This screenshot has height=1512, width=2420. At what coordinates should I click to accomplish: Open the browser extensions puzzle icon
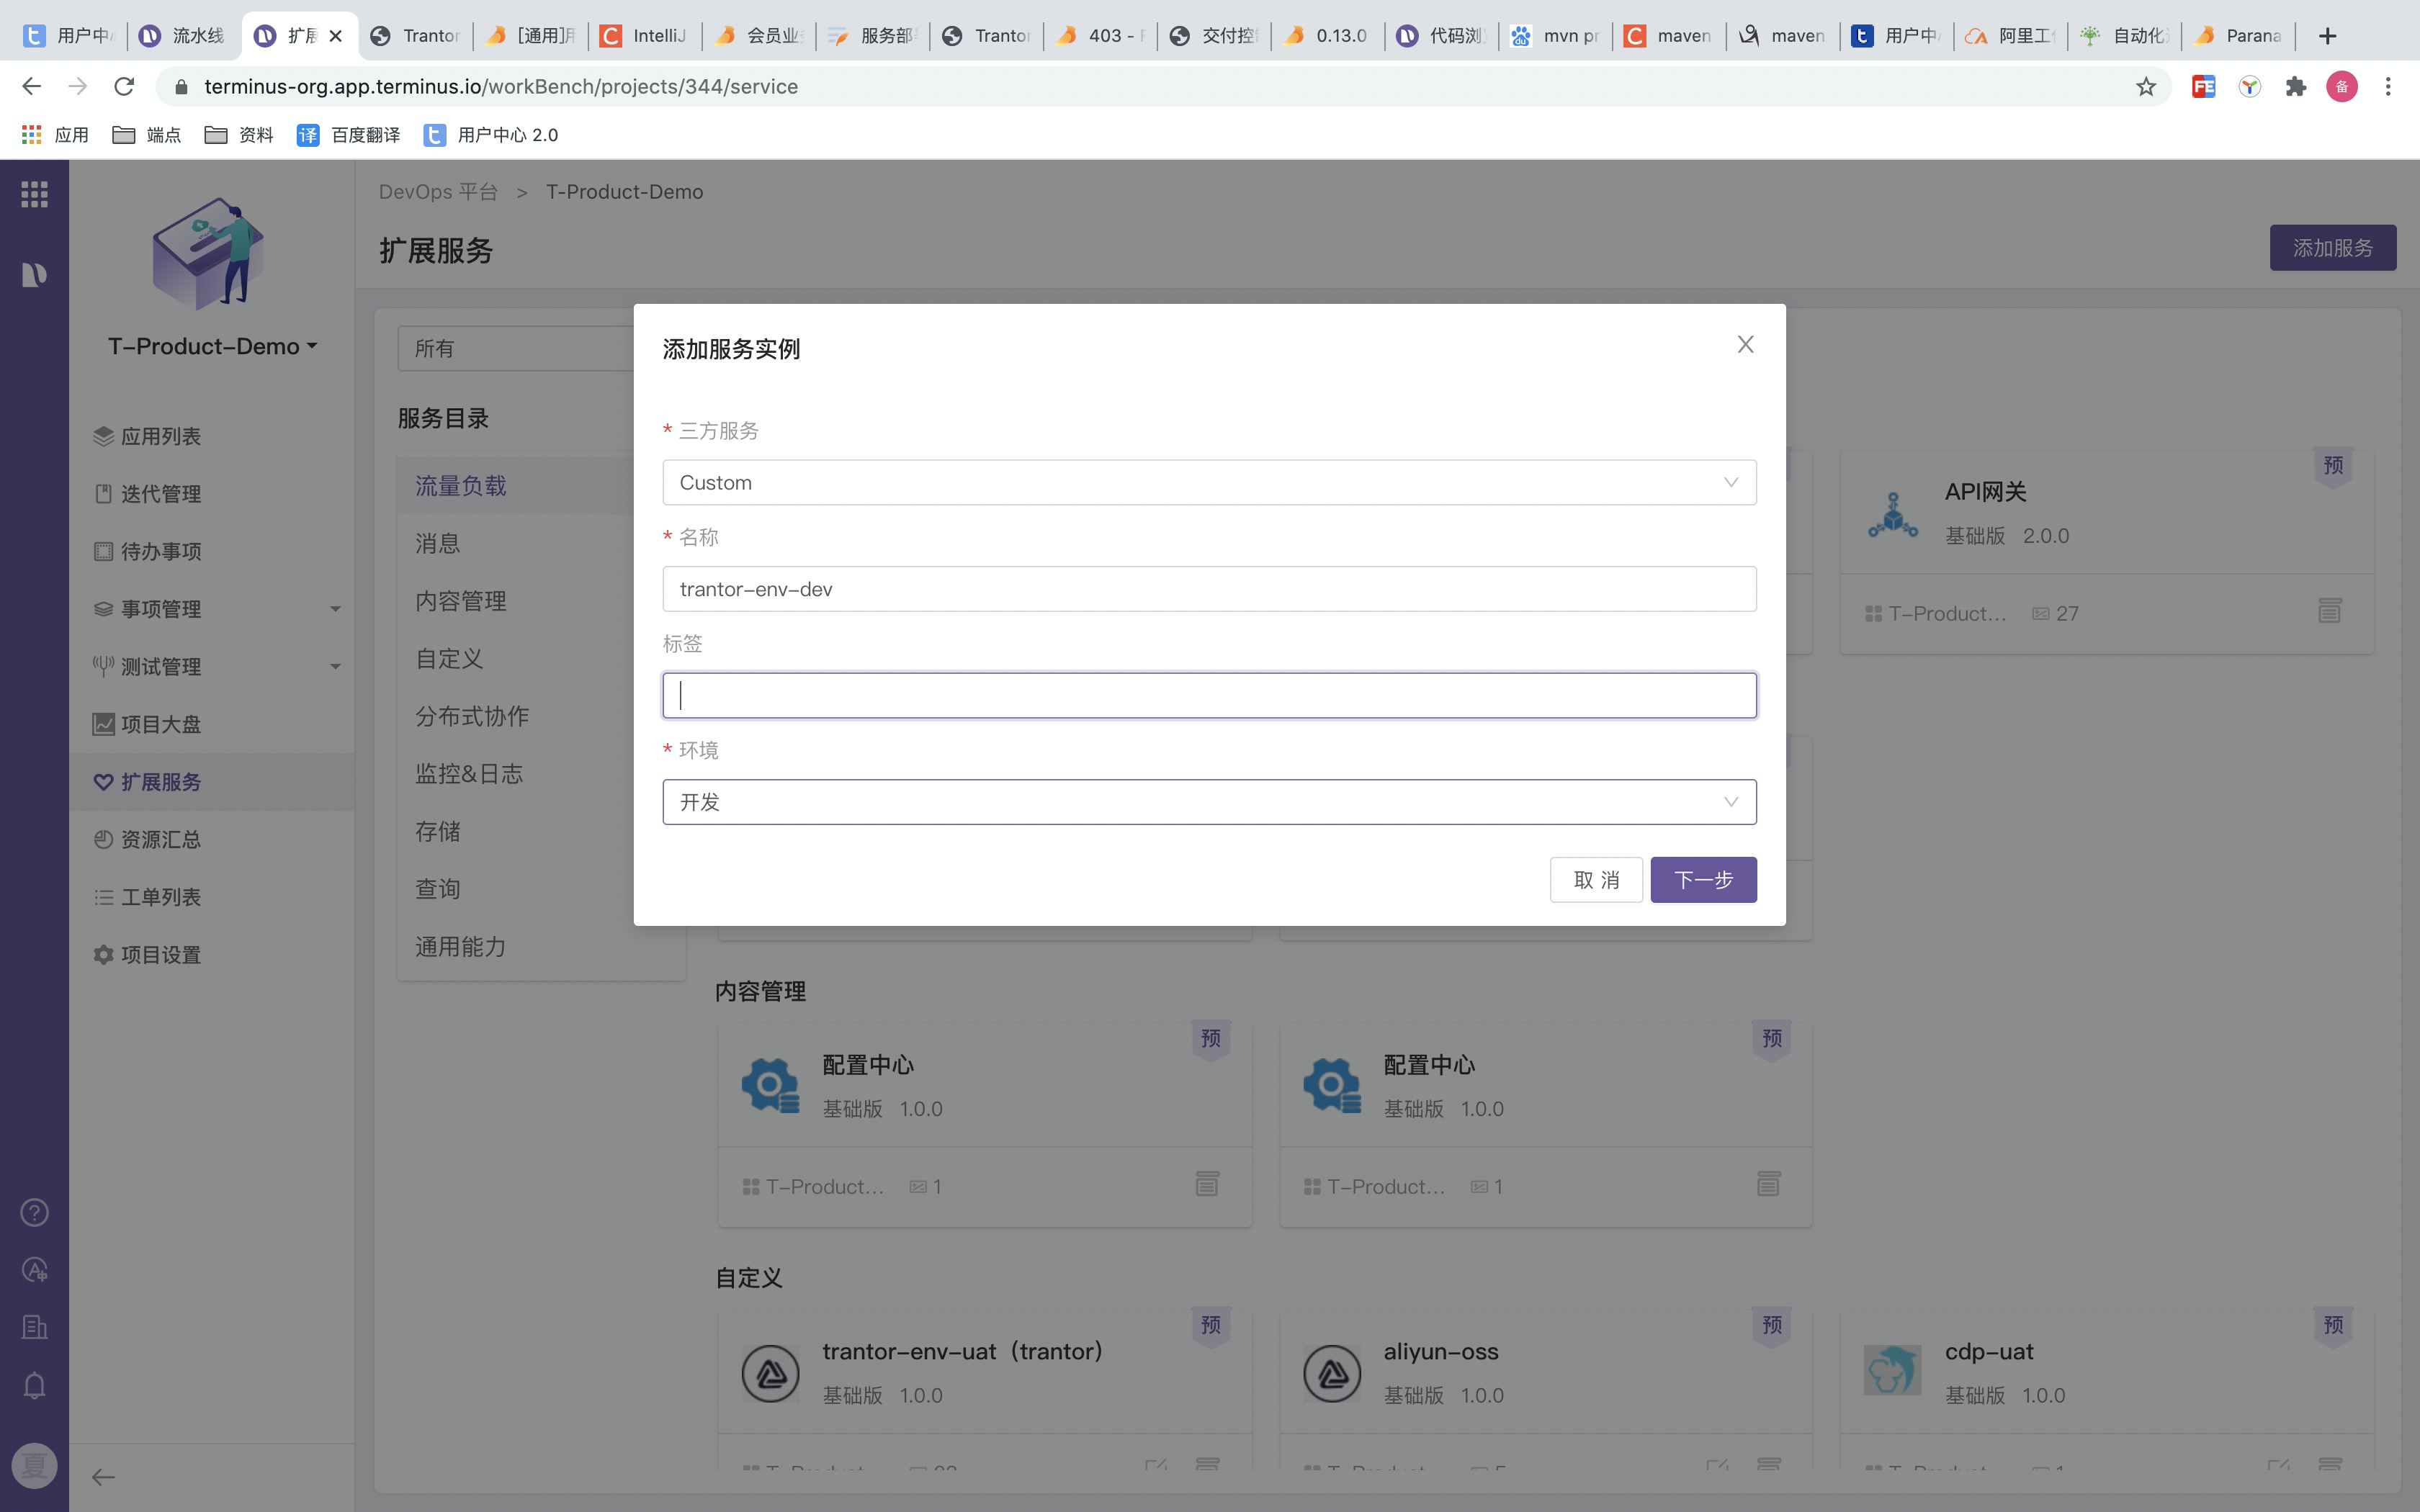tap(2296, 87)
